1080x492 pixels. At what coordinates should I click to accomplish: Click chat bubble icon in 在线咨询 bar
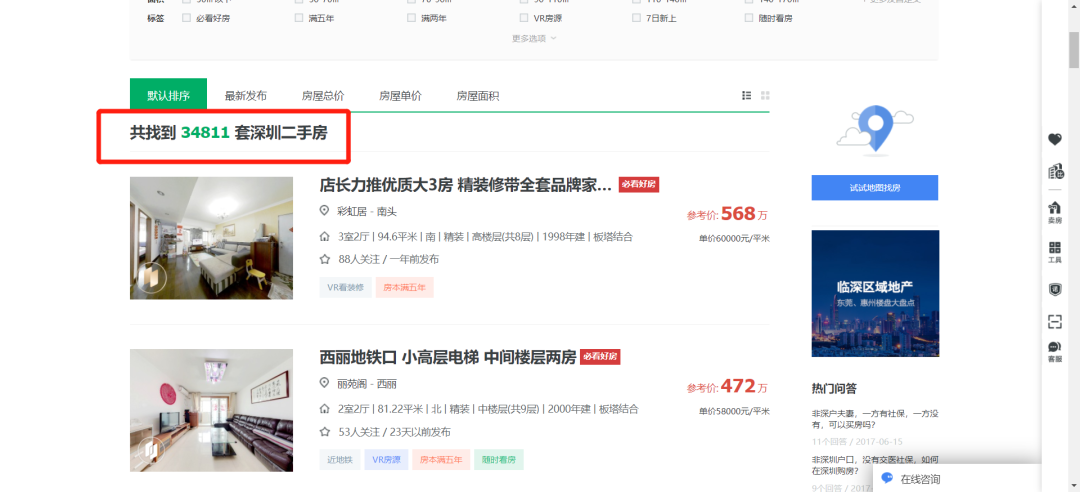click(x=888, y=478)
